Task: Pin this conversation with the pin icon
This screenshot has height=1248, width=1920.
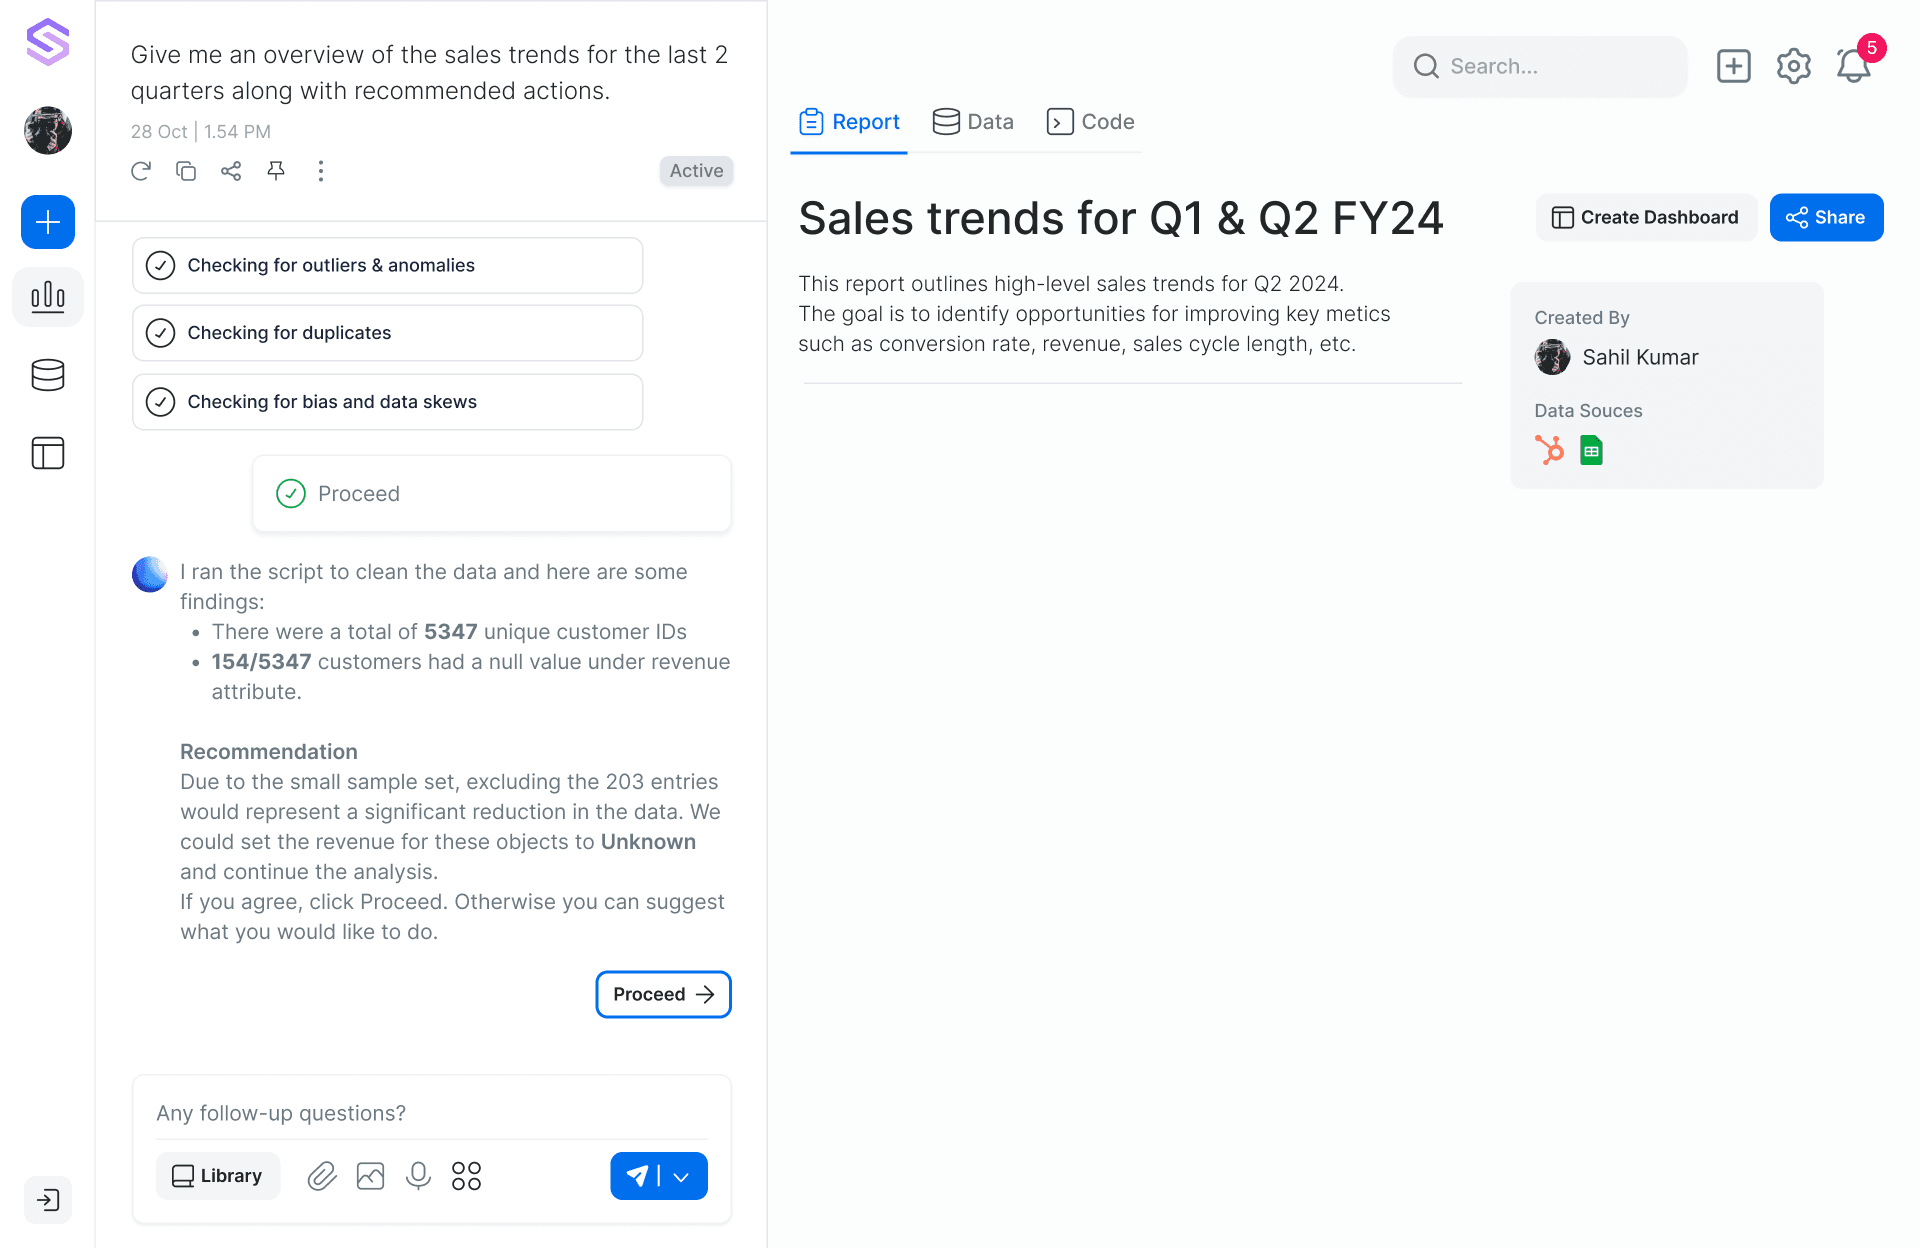Action: 276,171
